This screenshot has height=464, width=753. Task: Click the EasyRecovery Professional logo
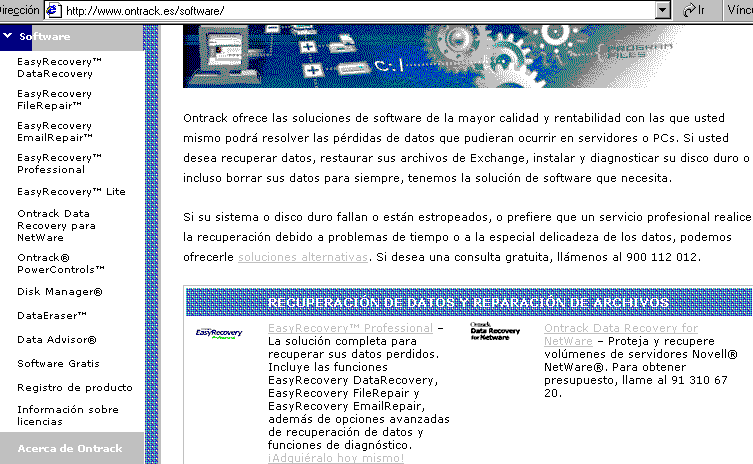click(x=219, y=333)
